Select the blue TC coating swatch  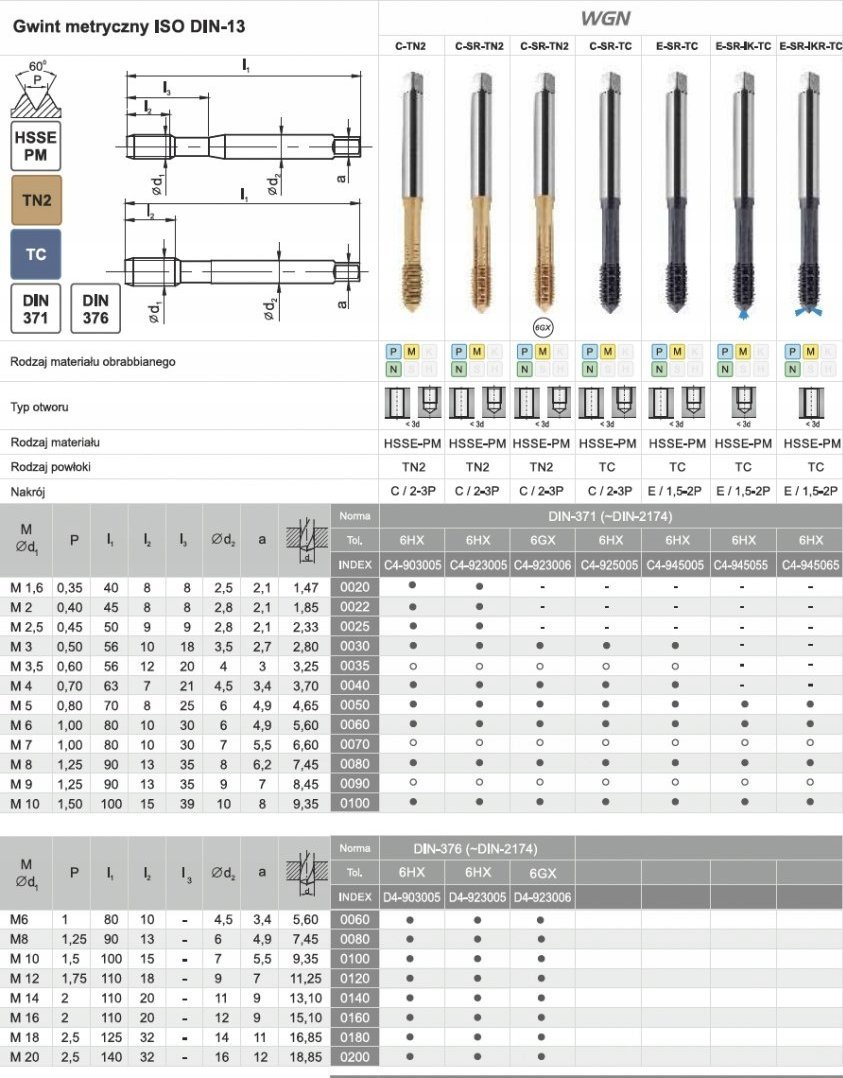(x=36, y=254)
